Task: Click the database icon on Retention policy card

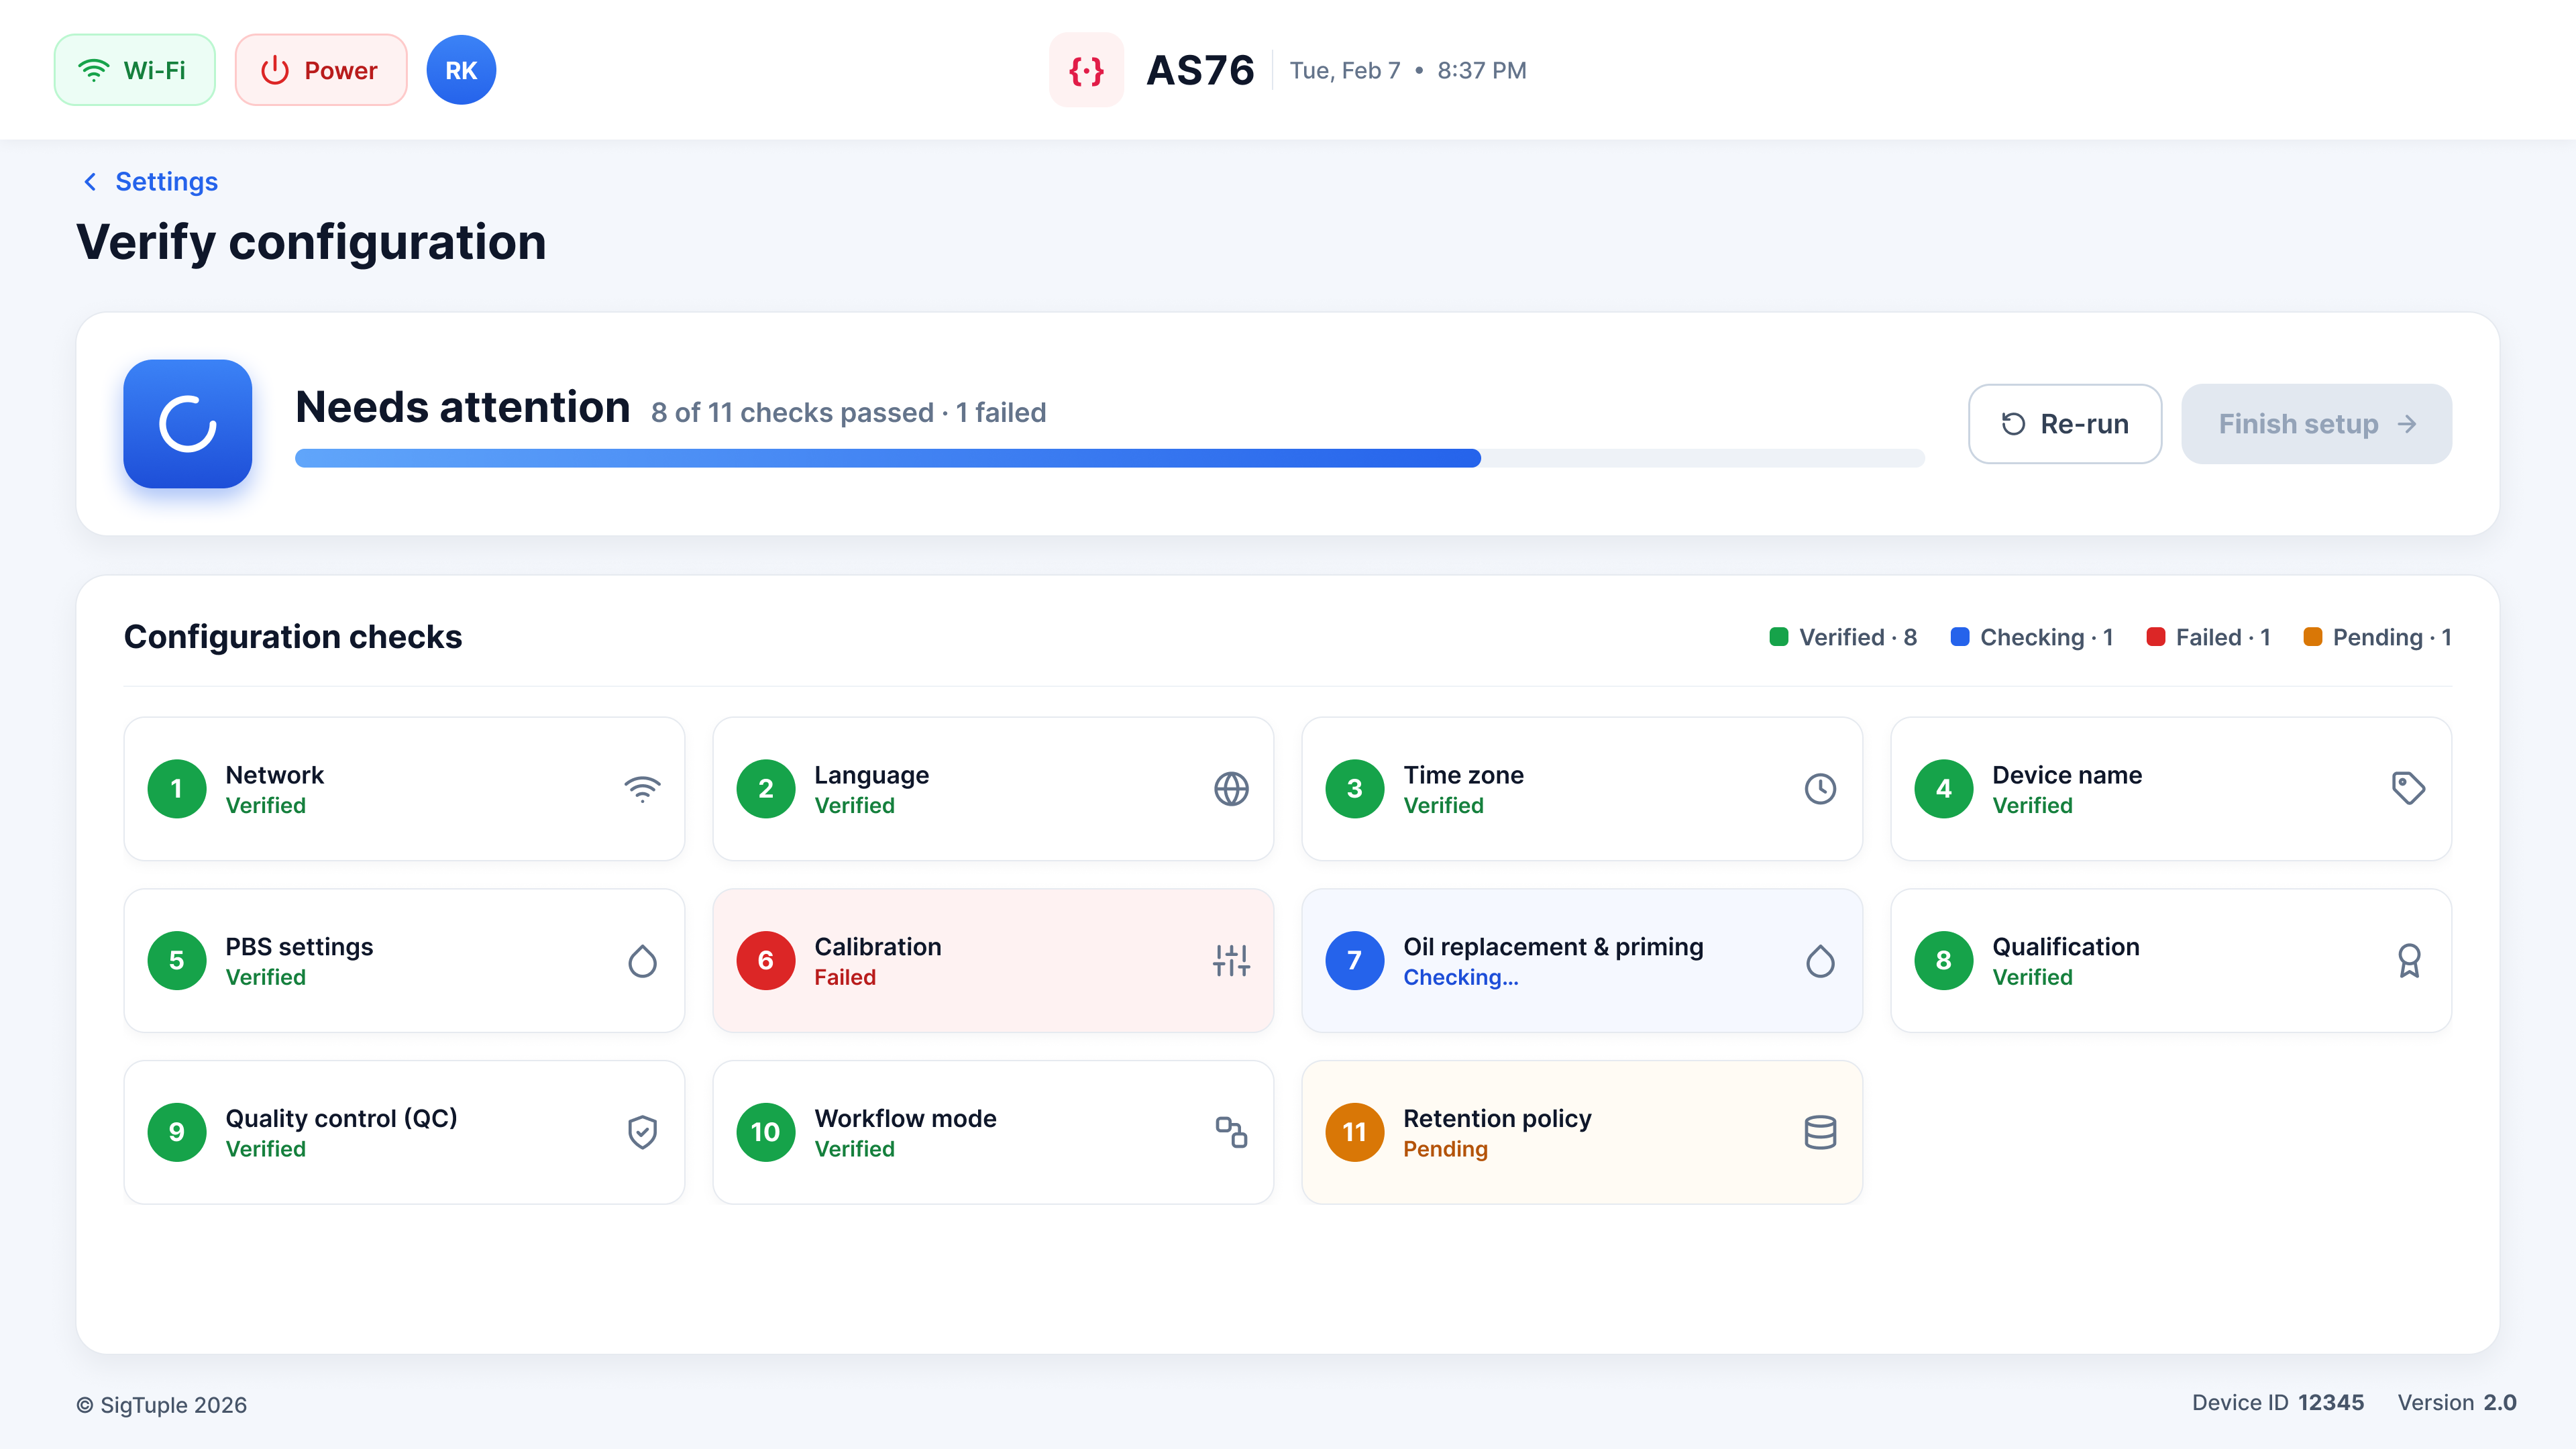Action: pos(1820,1132)
